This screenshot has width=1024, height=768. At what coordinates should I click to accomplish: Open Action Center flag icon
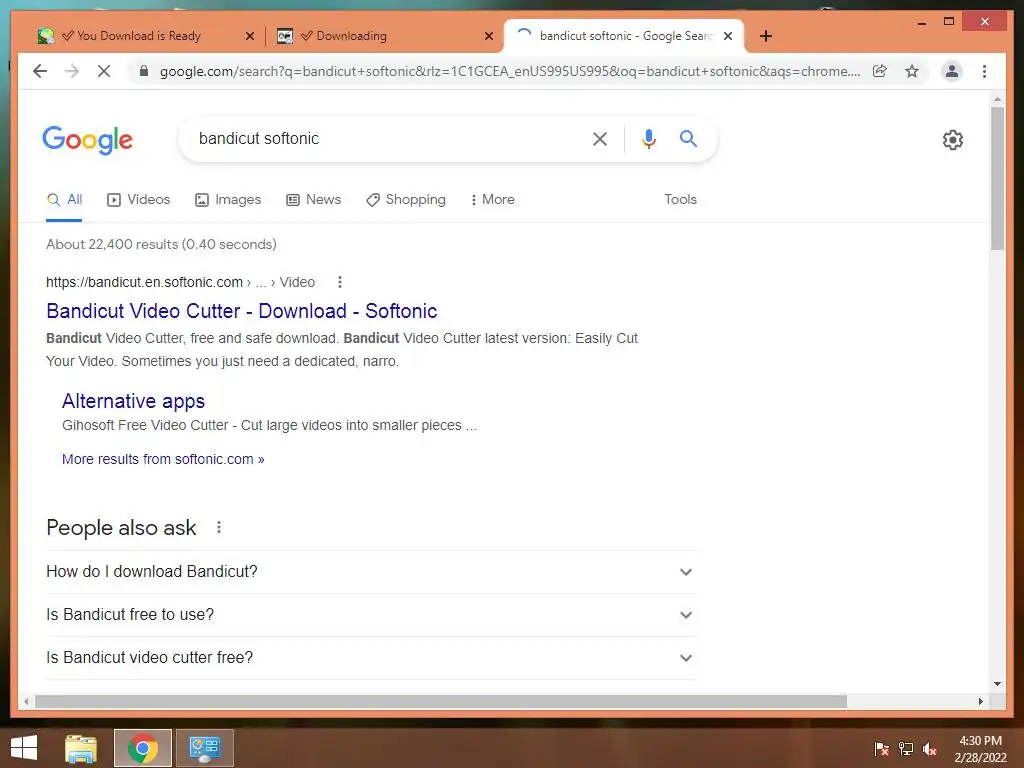(882, 748)
